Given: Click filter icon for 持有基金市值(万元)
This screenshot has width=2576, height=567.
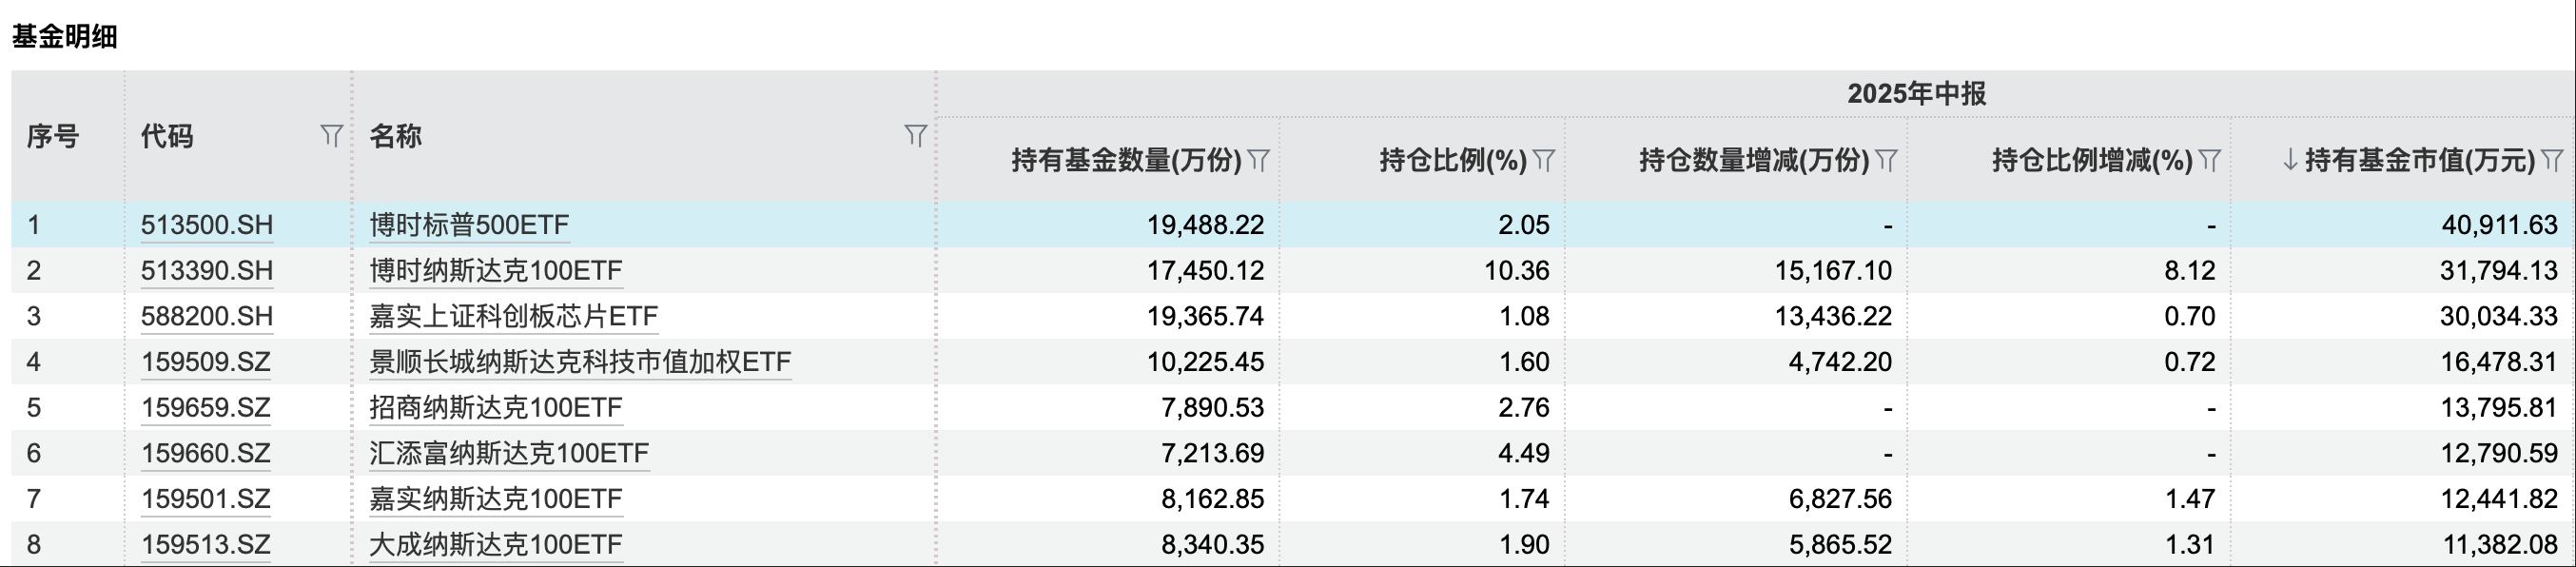Looking at the screenshot, I should coord(2552,160).
